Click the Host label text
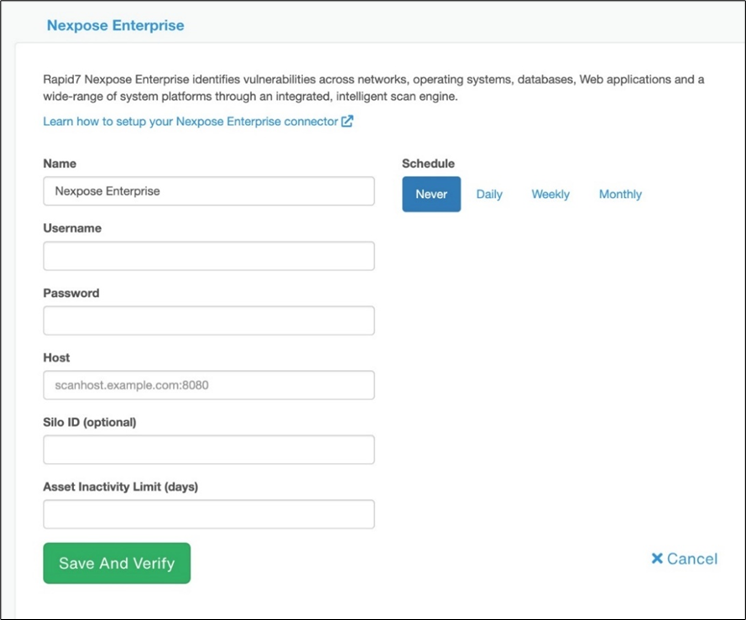This screenshot has width=746, height=620. pyautogui.click(x=57, y=358)
